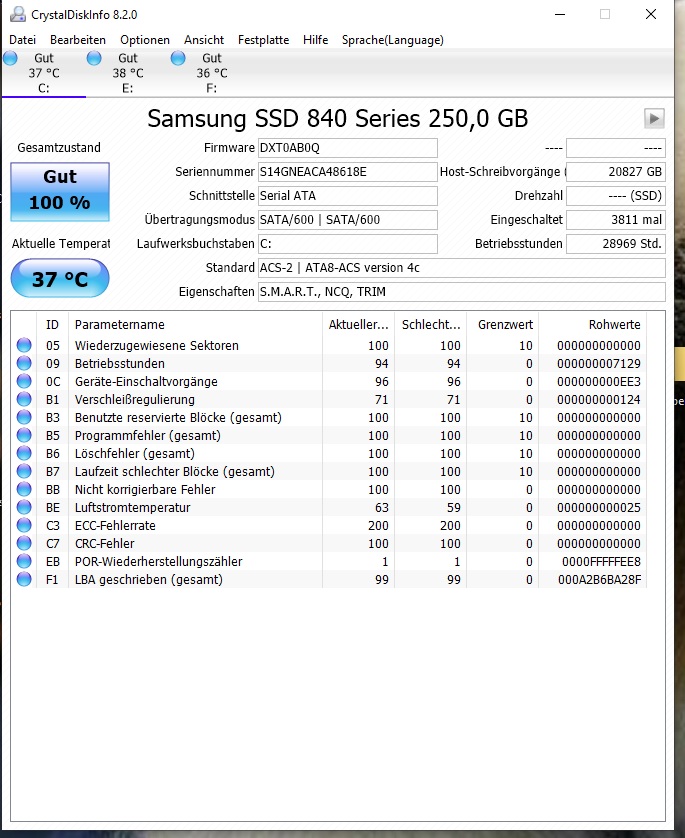
Task: Click status orb for ECC-Fehlerrate
Action: pyautogui.click(x=24, y=525)
